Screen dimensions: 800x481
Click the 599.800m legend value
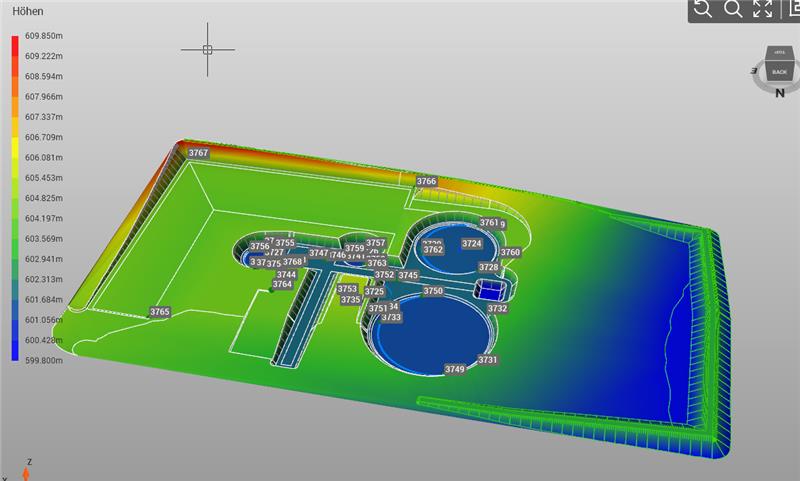[x=44, y=361]
